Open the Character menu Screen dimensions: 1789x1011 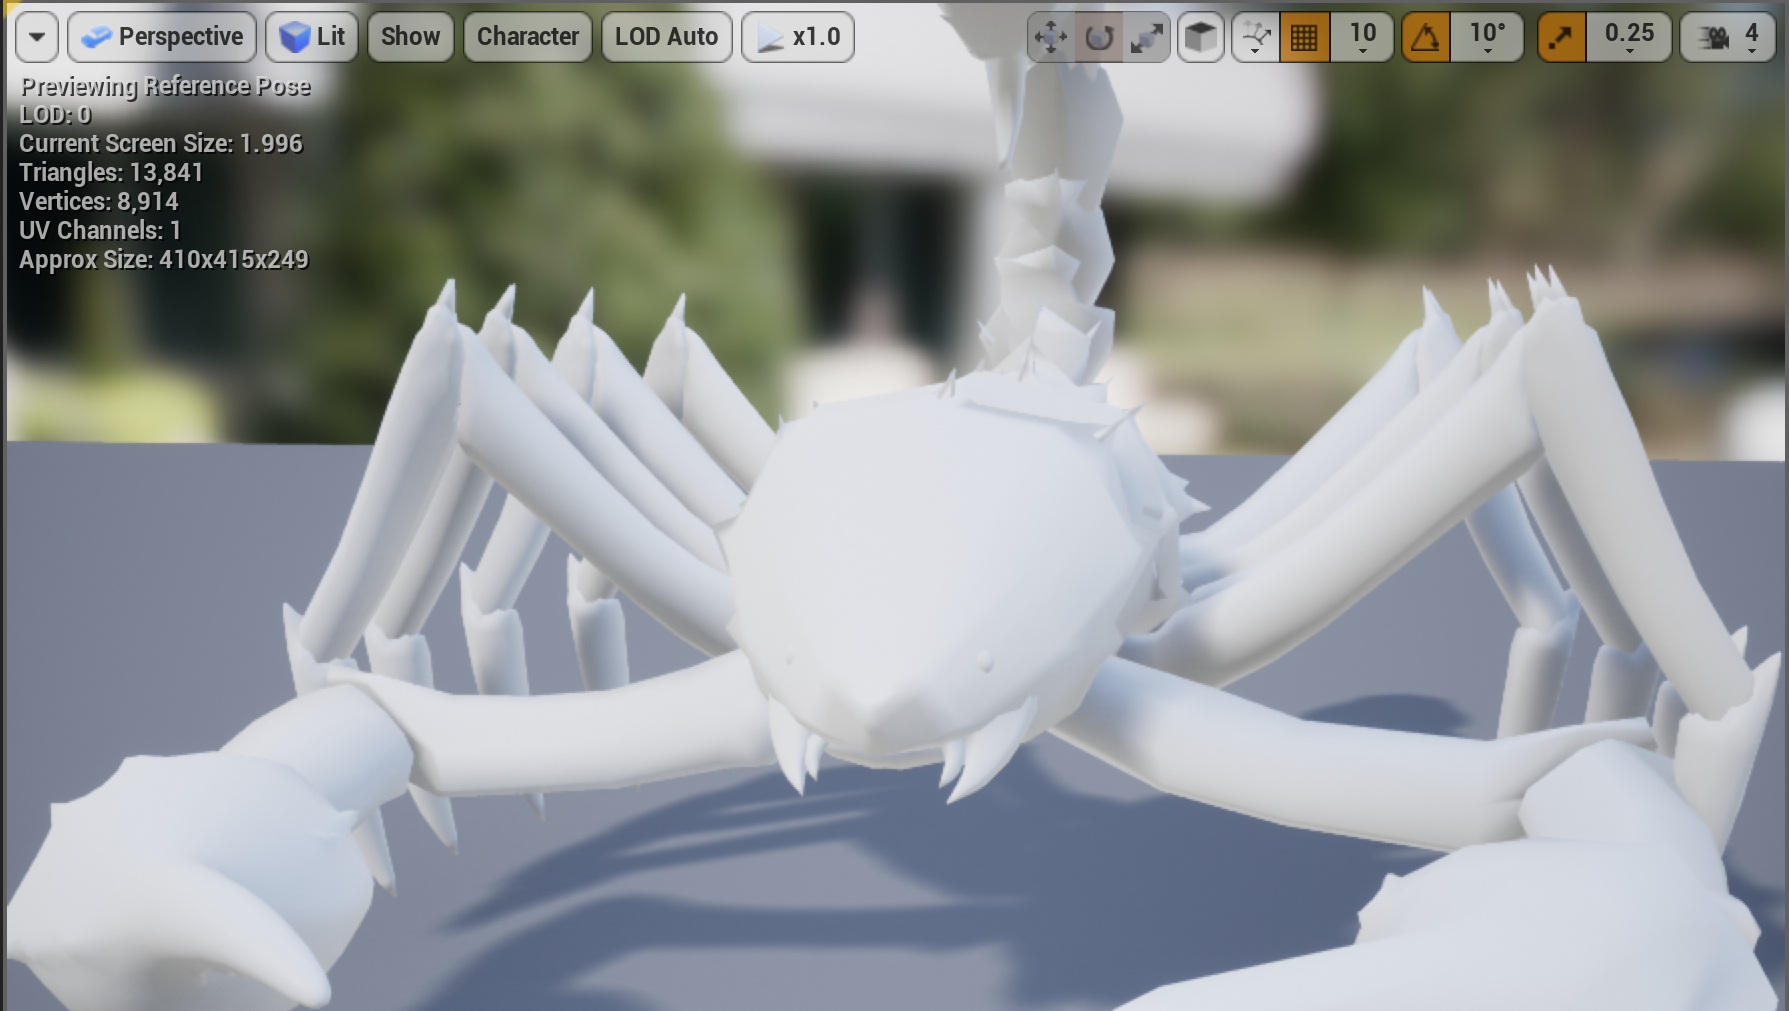(528, 36)
